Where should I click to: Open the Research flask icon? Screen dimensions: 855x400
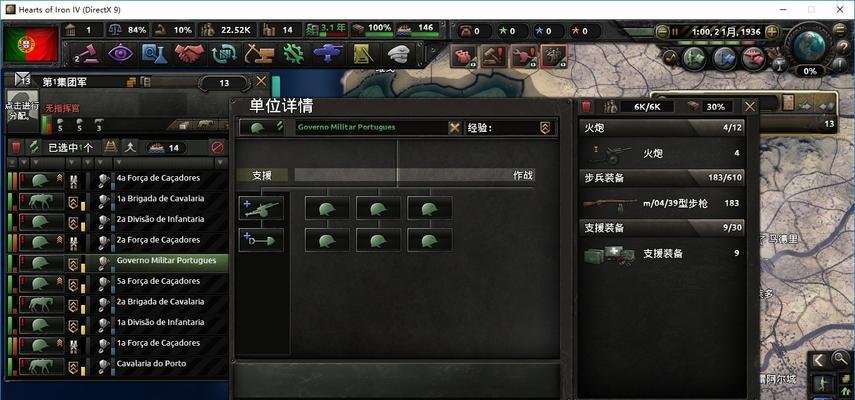point(154,53)
